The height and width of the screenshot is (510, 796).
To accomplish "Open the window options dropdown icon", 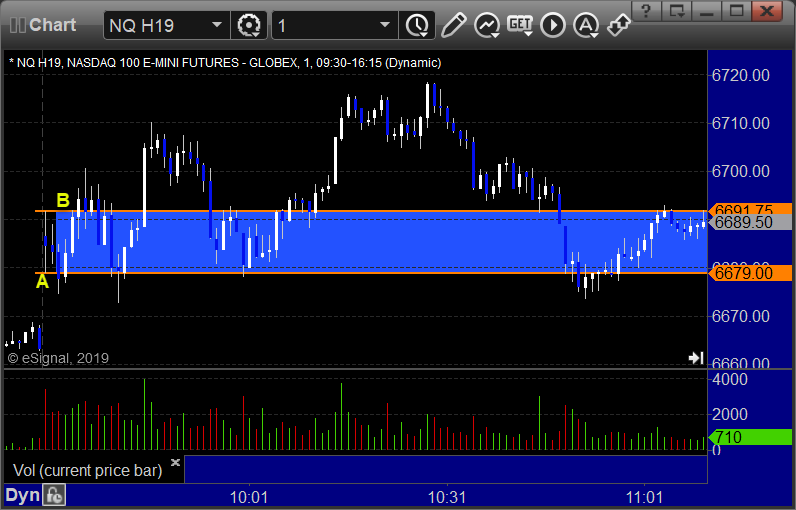I will (x=677, y=11).
